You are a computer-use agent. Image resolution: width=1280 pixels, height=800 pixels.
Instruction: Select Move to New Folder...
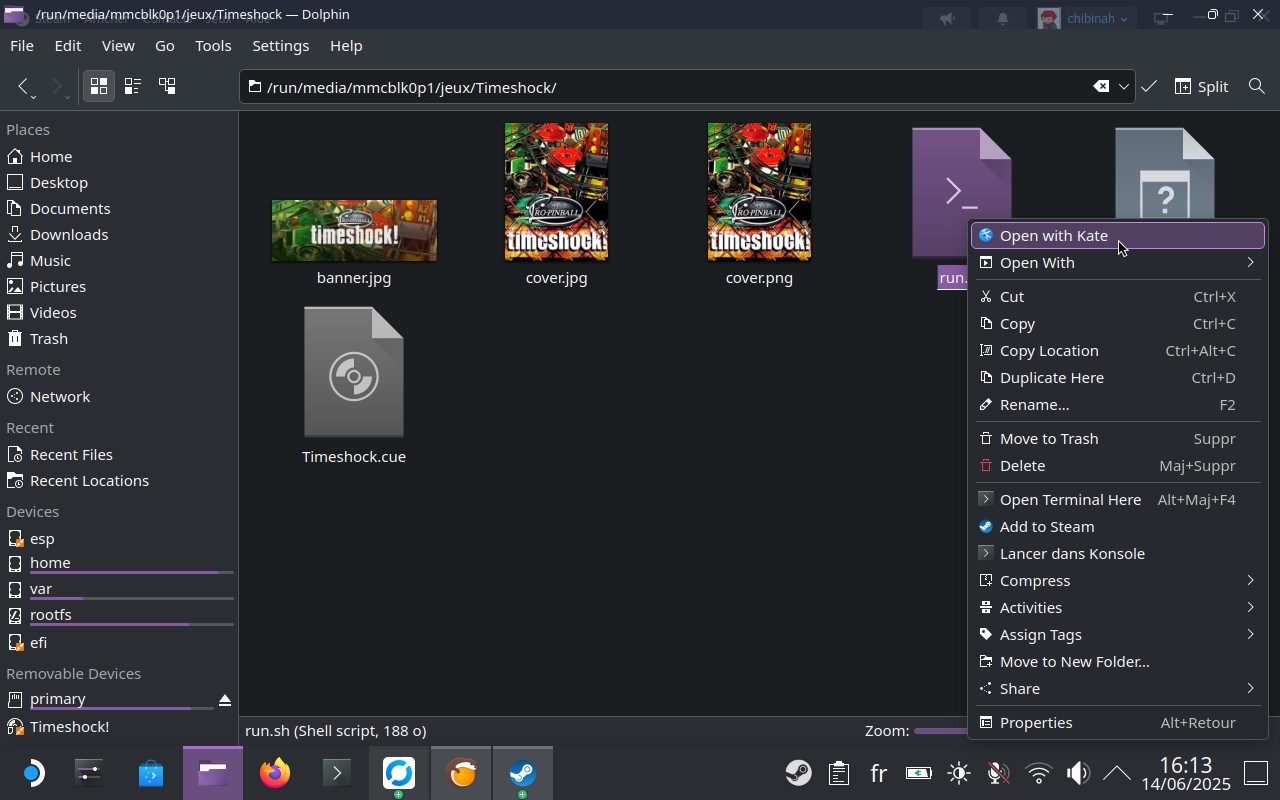(1118, 662)
